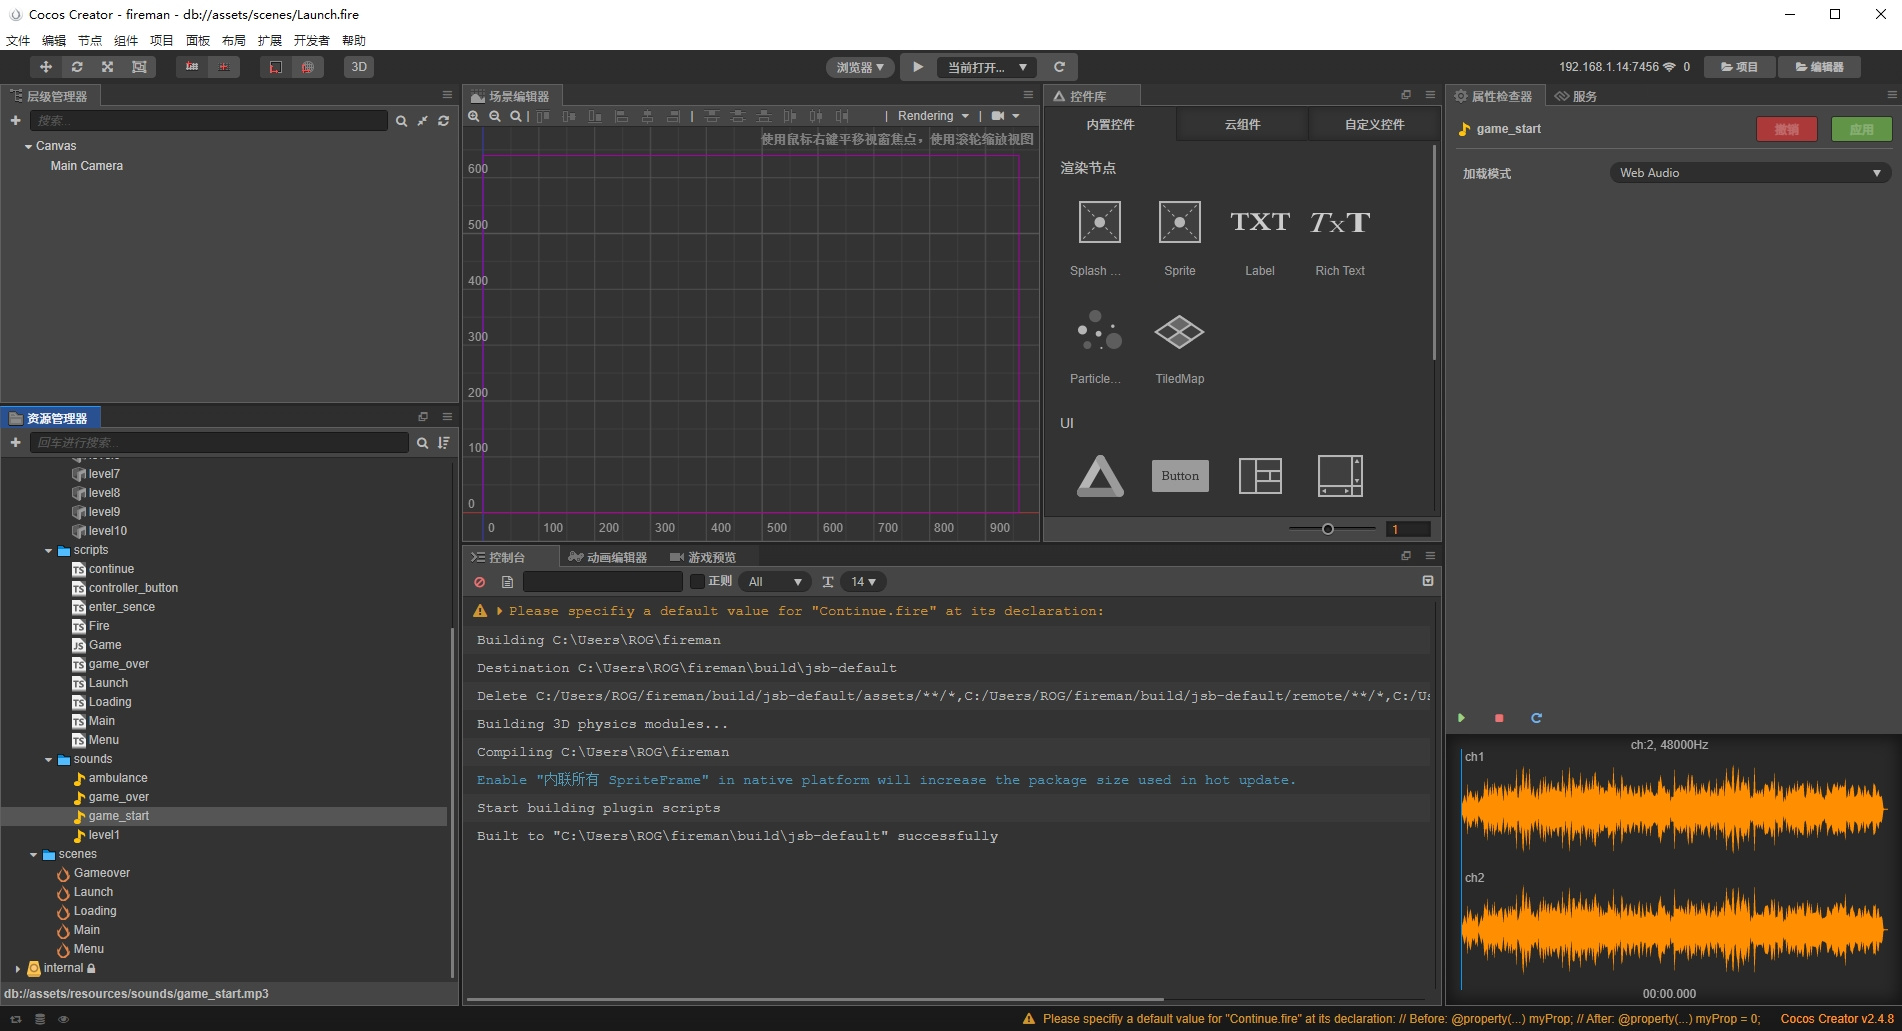This screenshot has width=1902, height=1031.
Task: Switch to custom components tab
Action: tap(1374, 125)
